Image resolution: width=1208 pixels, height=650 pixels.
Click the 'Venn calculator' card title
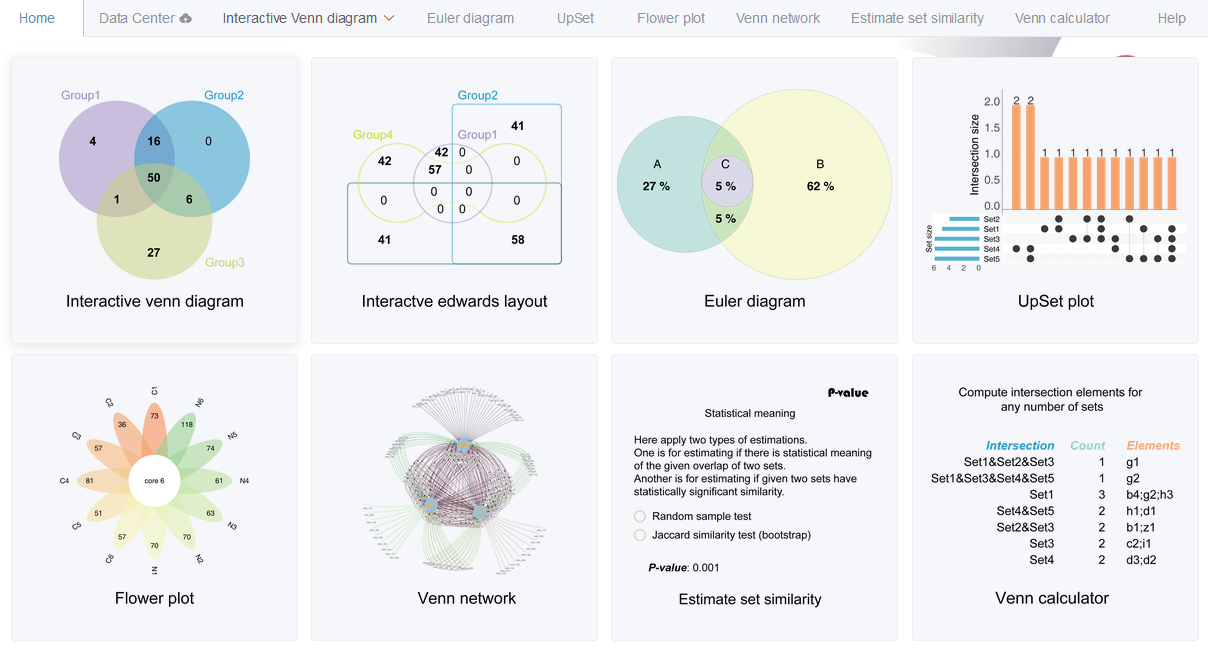pos(1052,598)
